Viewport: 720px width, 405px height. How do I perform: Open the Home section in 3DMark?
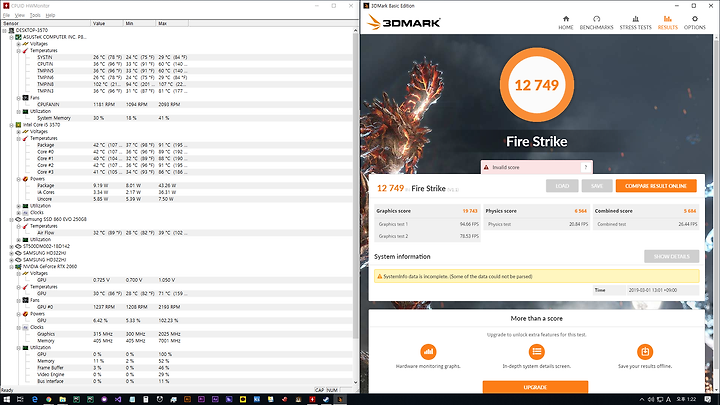pos(566,22)
